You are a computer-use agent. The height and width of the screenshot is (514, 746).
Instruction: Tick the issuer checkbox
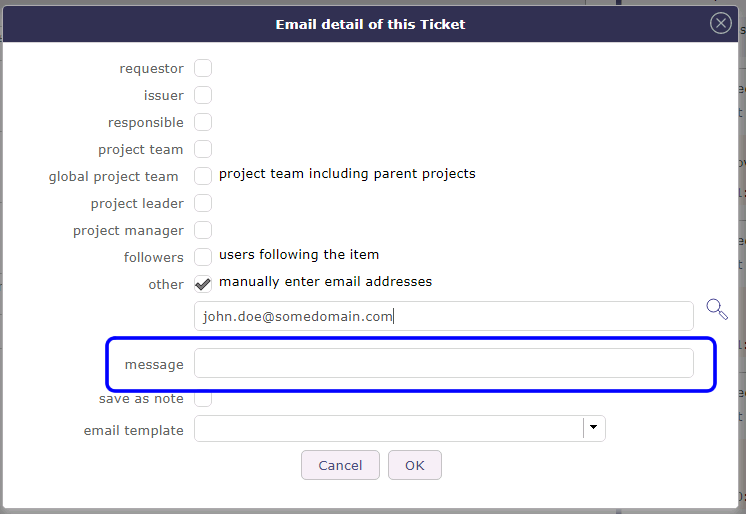203,96
